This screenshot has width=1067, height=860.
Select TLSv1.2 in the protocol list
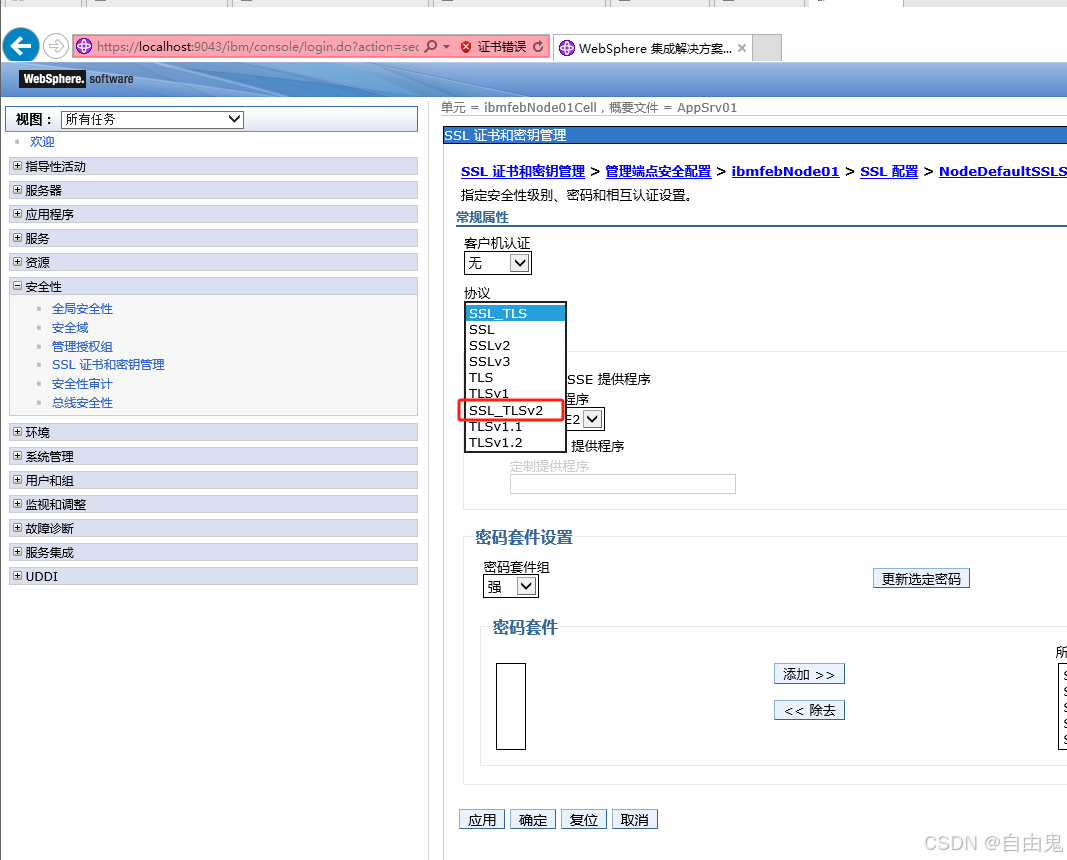point(515,442)
